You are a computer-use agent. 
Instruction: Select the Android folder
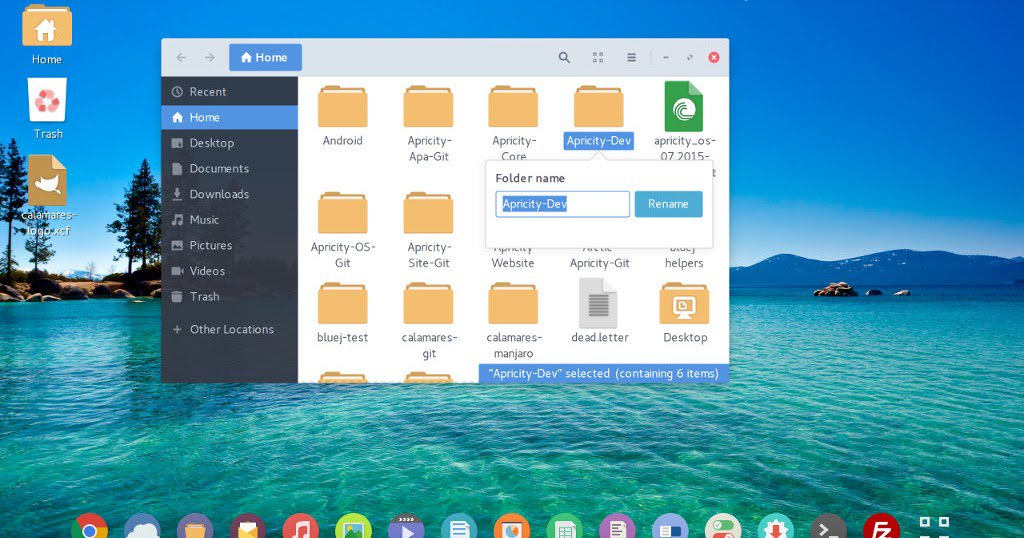(342, 107)
